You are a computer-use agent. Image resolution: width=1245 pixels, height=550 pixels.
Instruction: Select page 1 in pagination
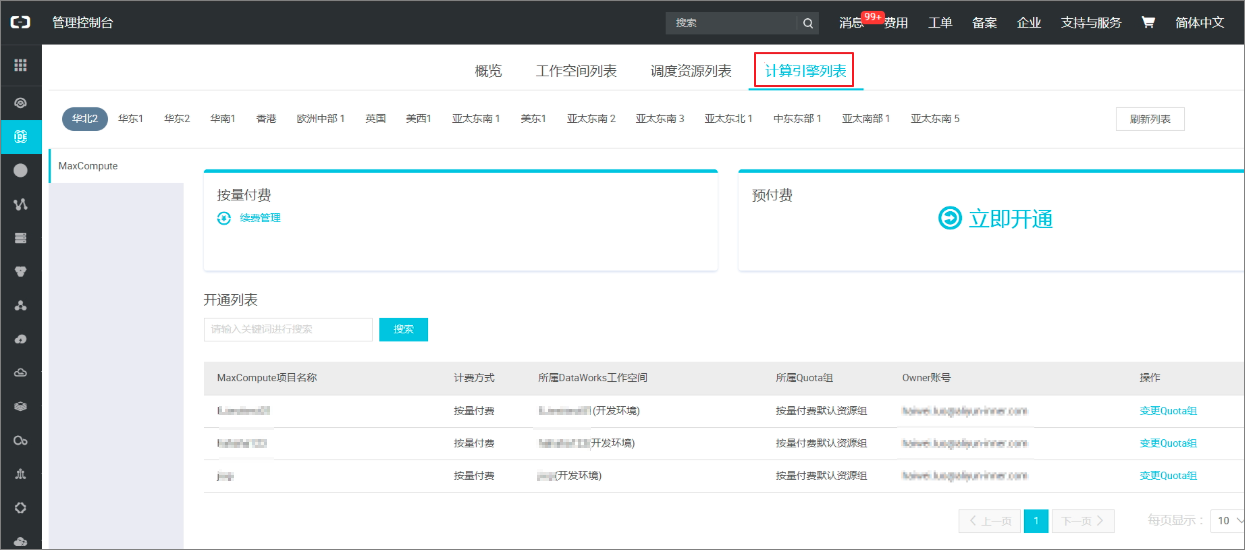coord(1036,521)
